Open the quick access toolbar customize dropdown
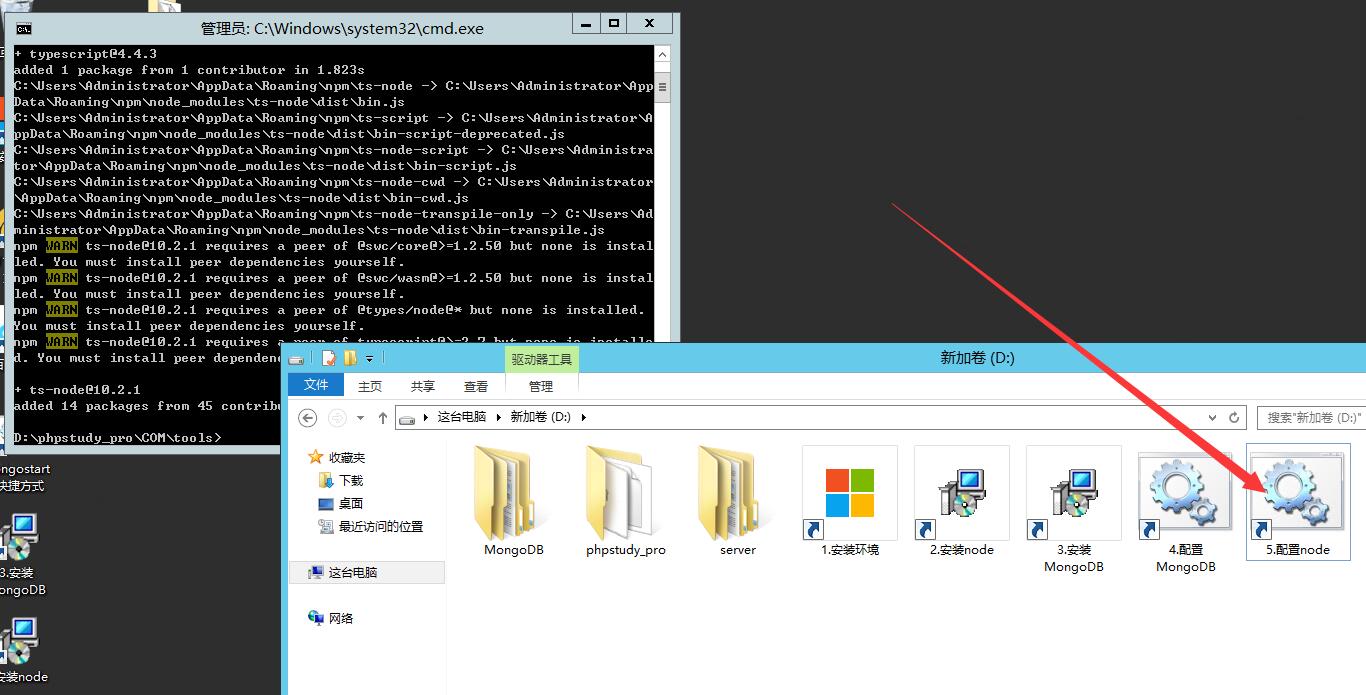The image size is (1366, 695). click(369, 358)
